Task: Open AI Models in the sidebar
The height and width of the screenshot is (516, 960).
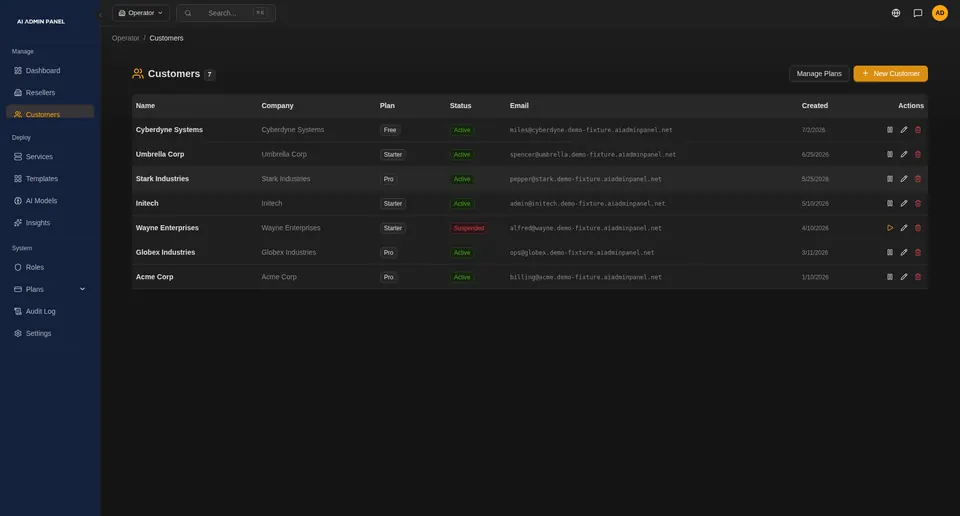Action: click(x=50, y=201)
